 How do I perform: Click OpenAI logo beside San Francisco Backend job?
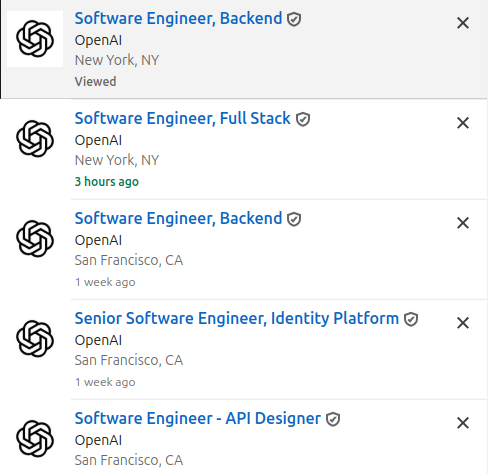pos(35,239)
